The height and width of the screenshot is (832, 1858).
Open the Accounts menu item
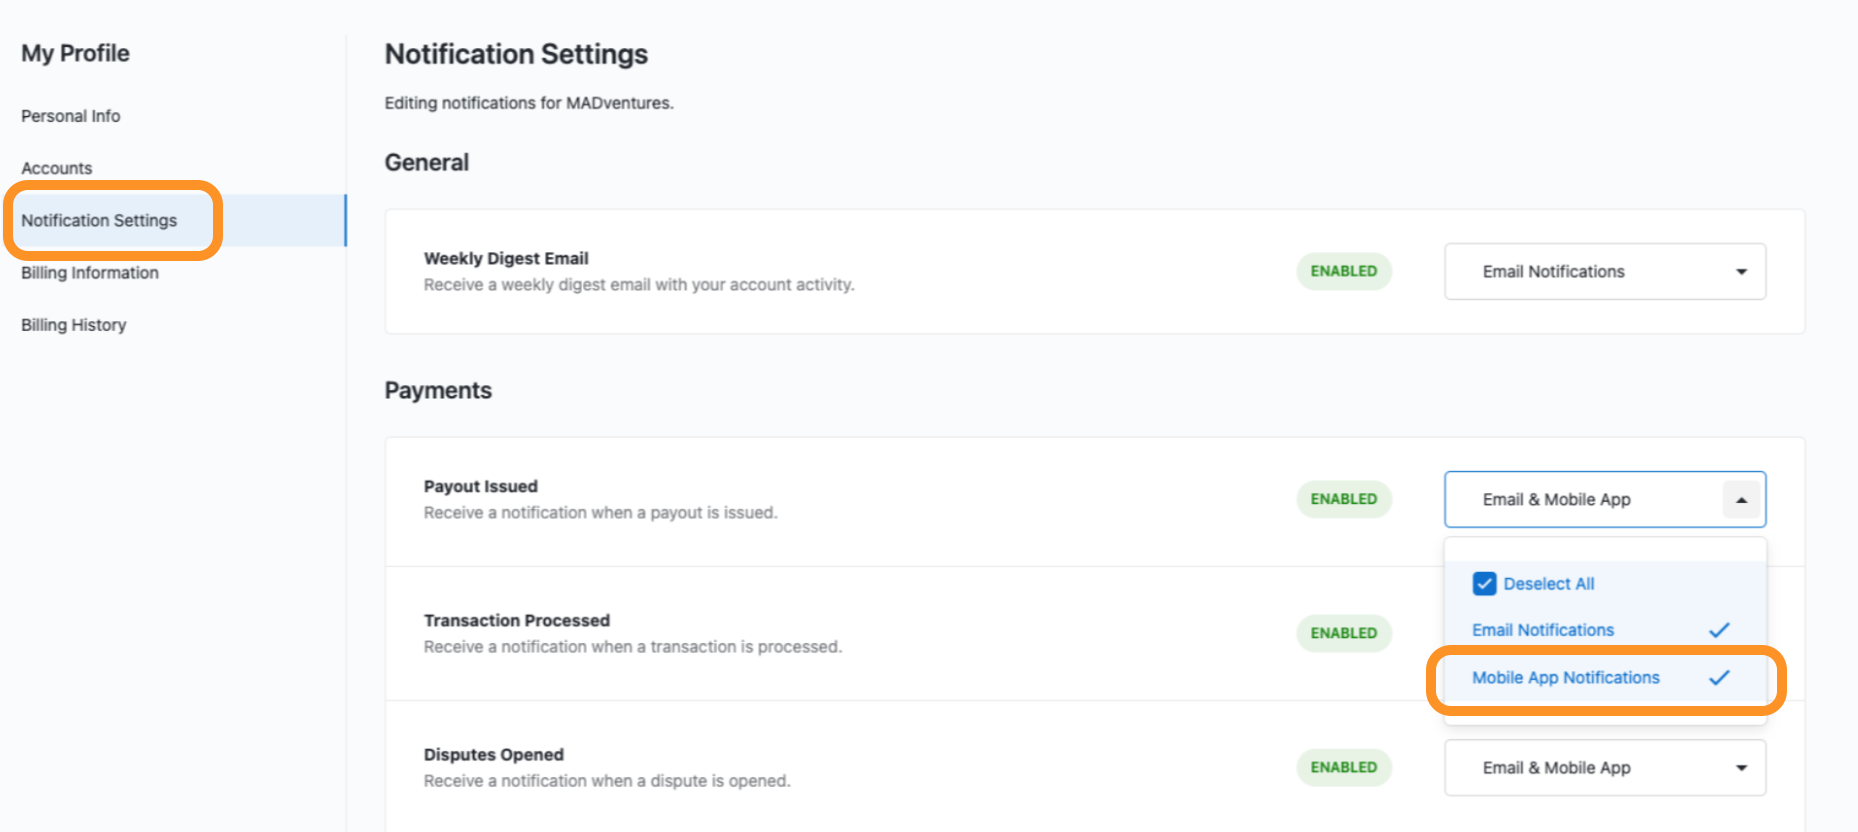point(57,168)
